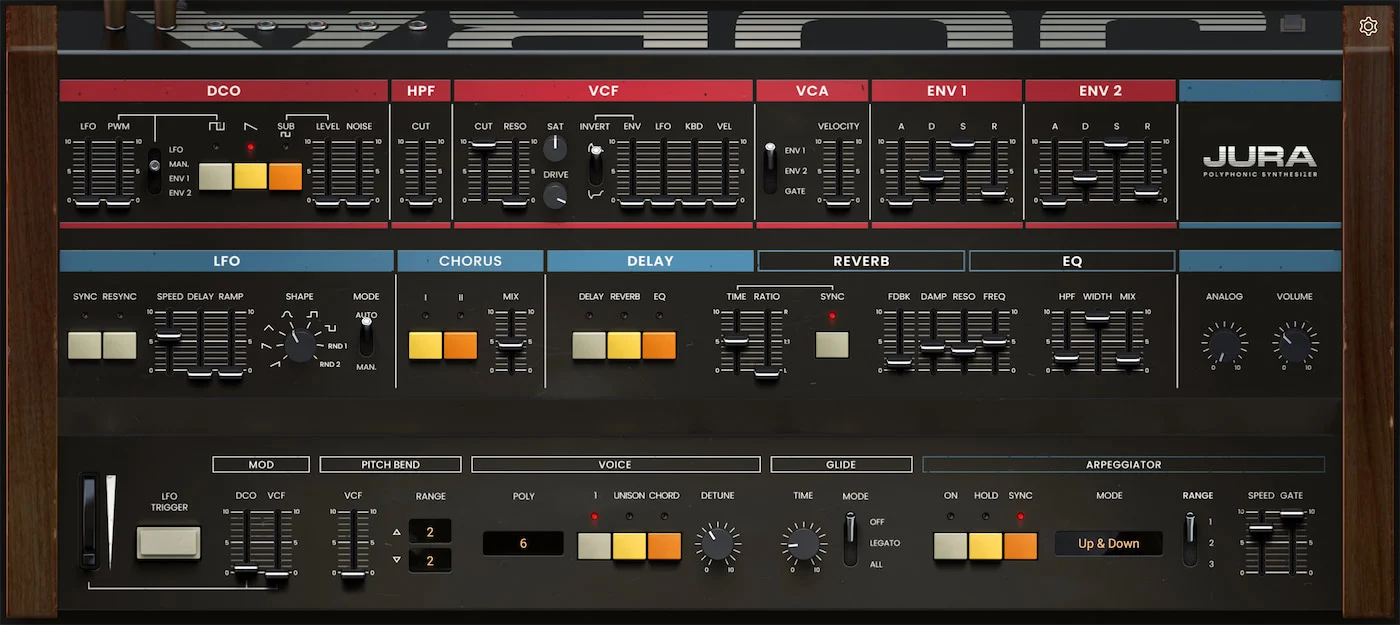Screen dimensions: 1400x625
Task: Toggle the delay SYNC button
Action: tap(832, 345)
